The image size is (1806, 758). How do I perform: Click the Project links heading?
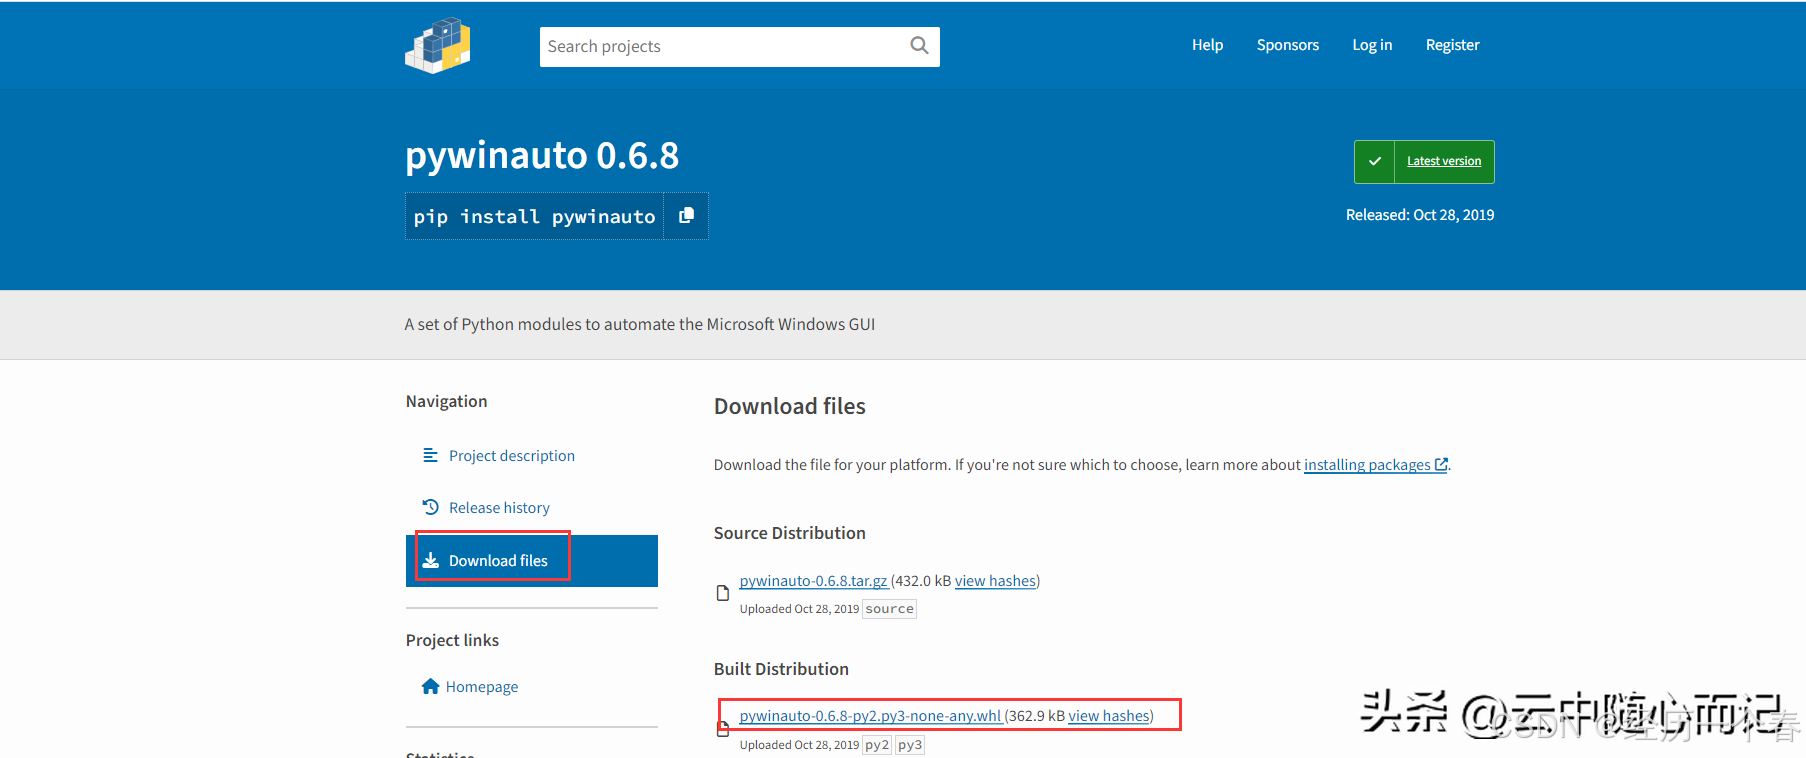[452, 640]
